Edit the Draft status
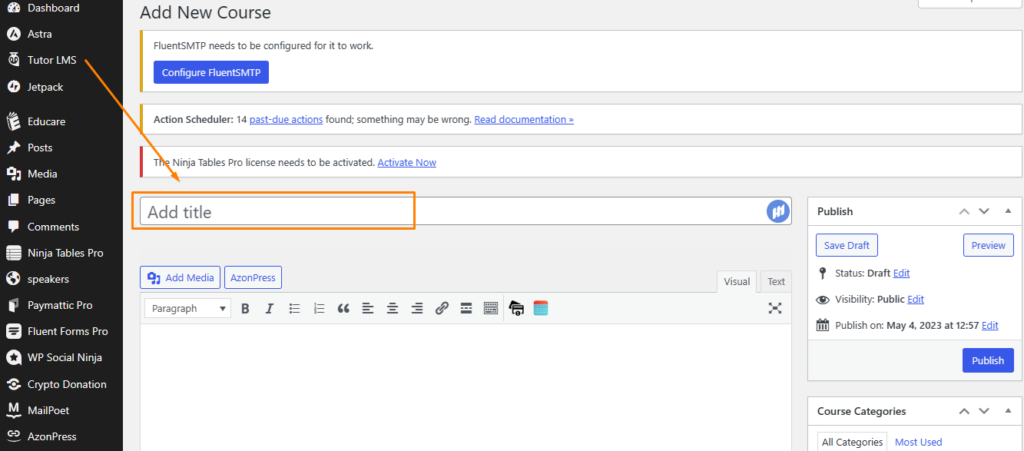 901,273
